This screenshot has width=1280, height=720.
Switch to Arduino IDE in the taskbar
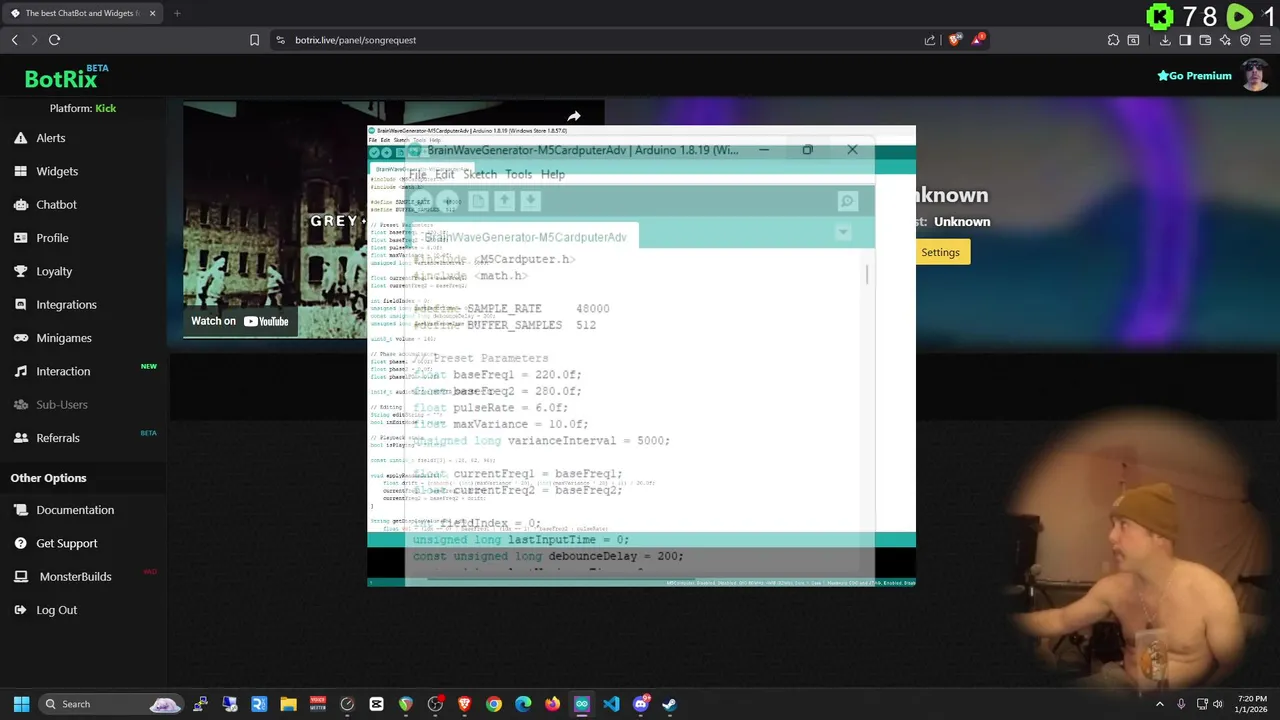(582, 704)
